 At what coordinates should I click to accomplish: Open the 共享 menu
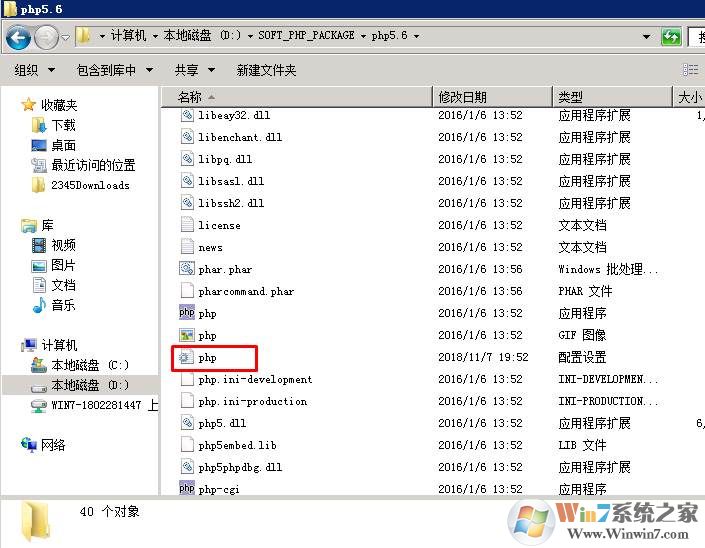pyautogui.click(x=195, y=70)
